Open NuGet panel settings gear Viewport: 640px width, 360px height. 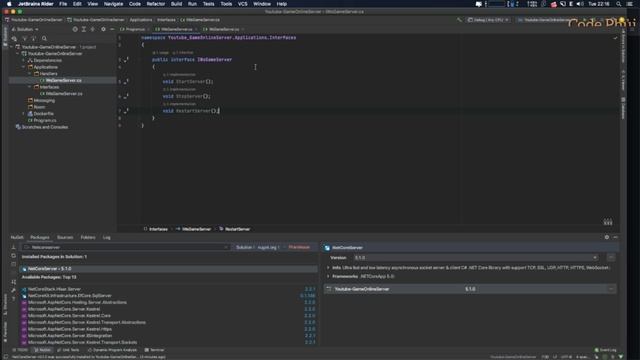607,237
